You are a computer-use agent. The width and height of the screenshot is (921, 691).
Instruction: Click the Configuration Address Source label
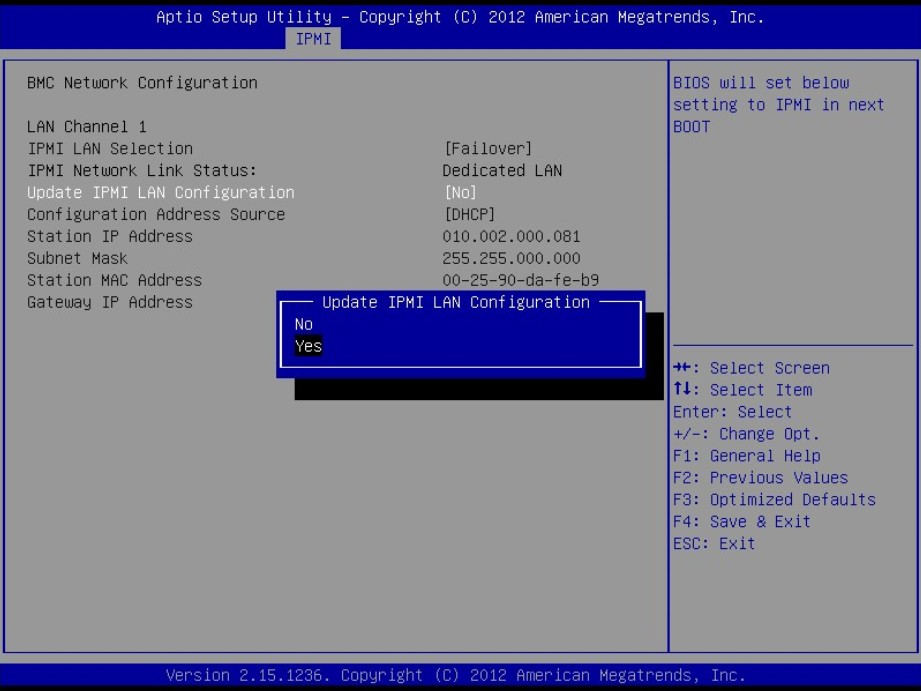[x=156, y=214]
